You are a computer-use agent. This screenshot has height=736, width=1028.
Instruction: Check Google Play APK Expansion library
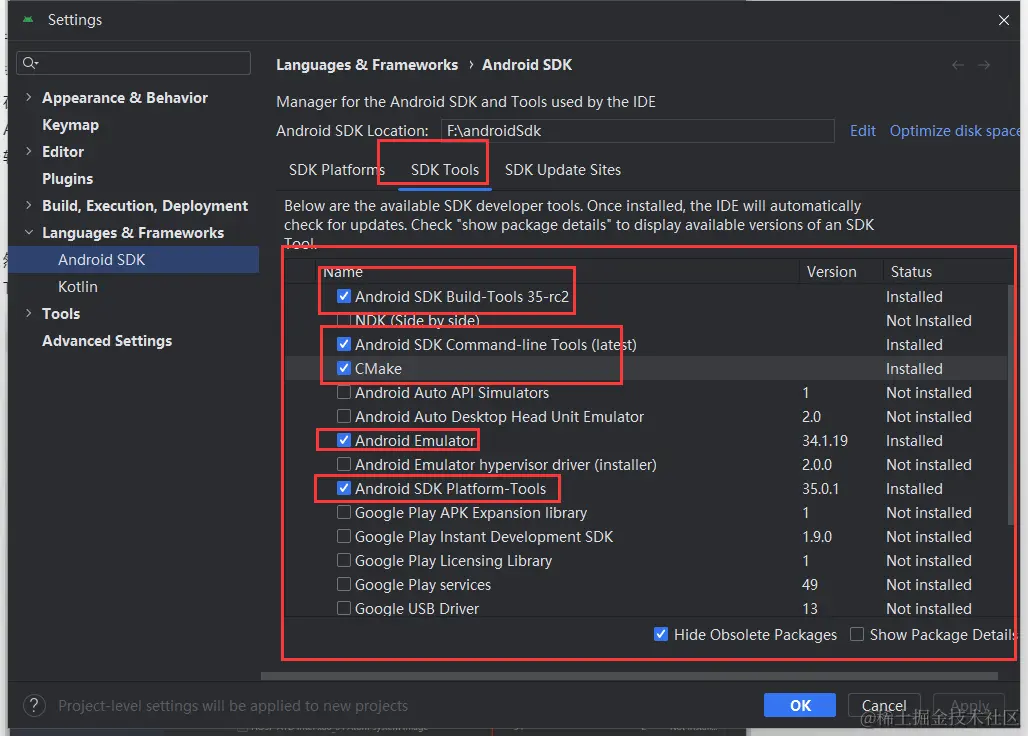point(344,513)
